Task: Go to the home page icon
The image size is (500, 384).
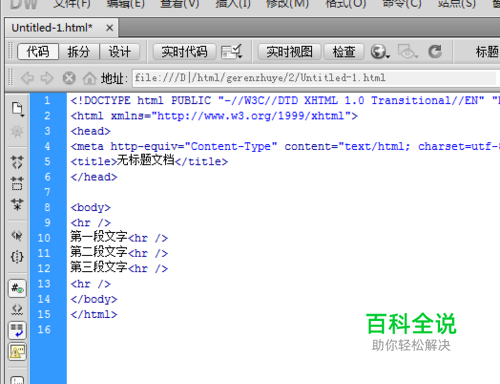Action: (89, 78)
